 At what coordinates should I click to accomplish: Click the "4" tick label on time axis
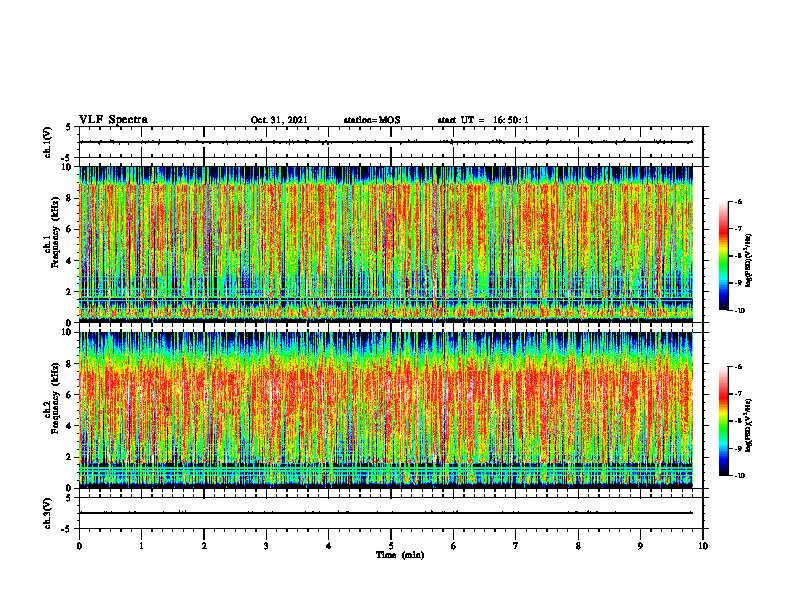(329, 546)
